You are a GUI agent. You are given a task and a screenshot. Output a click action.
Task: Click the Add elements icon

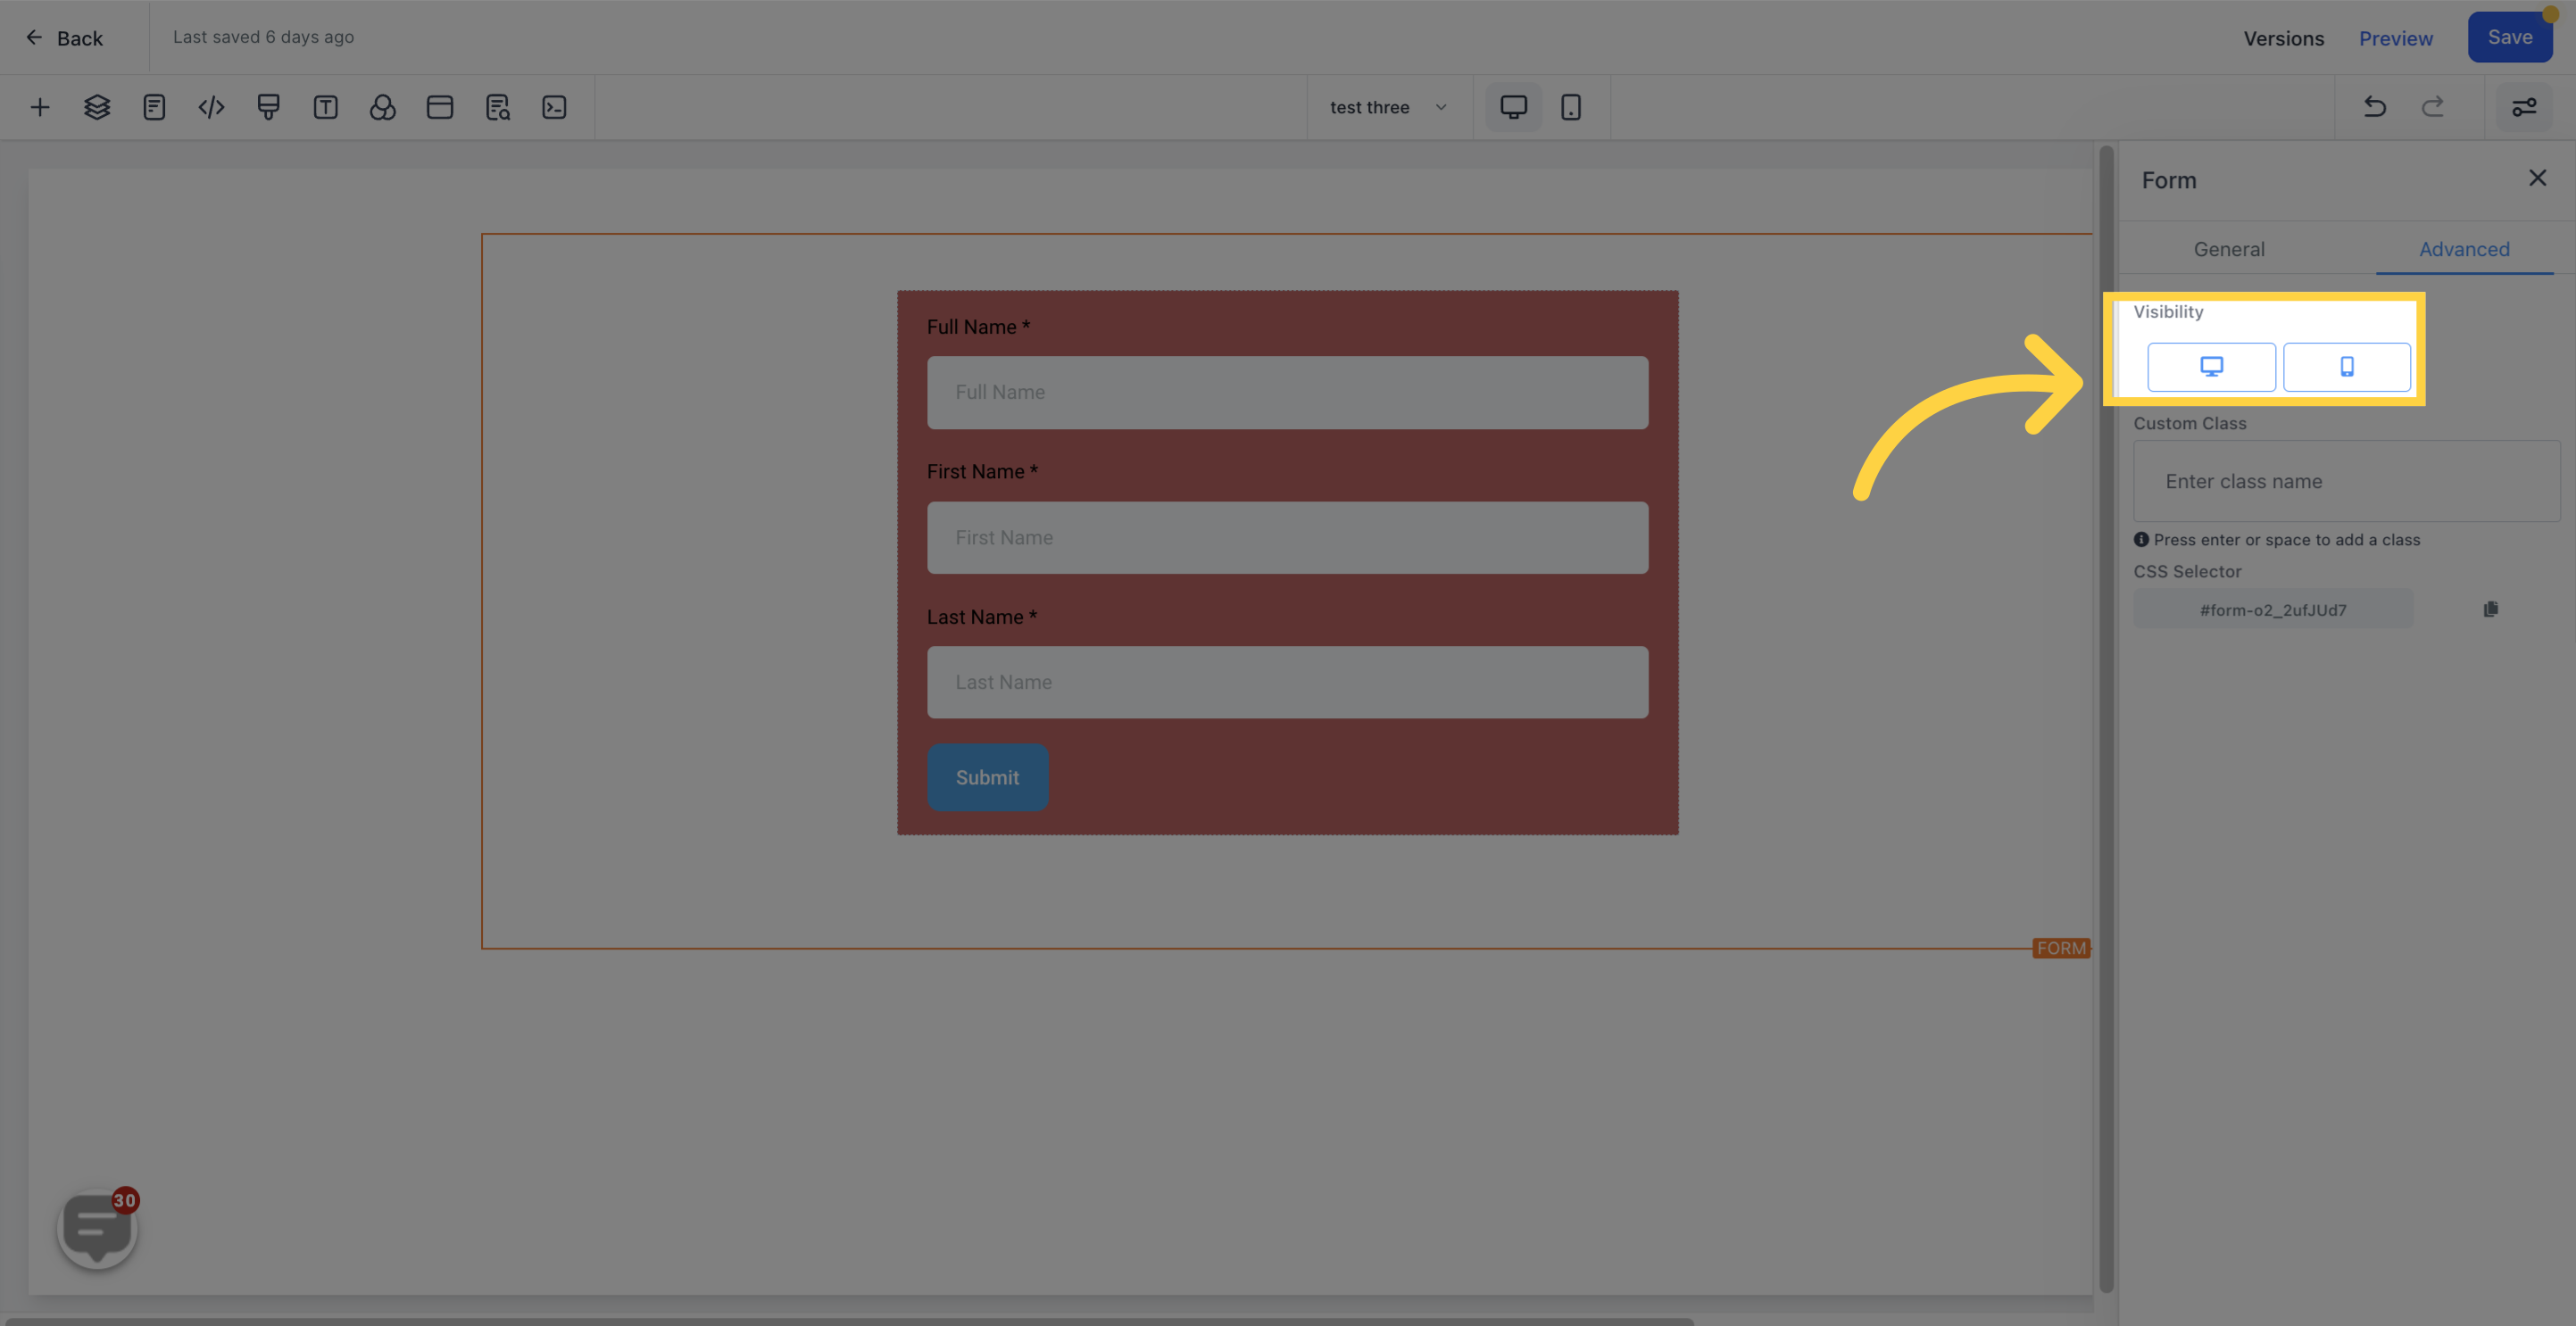pos(39,106)
